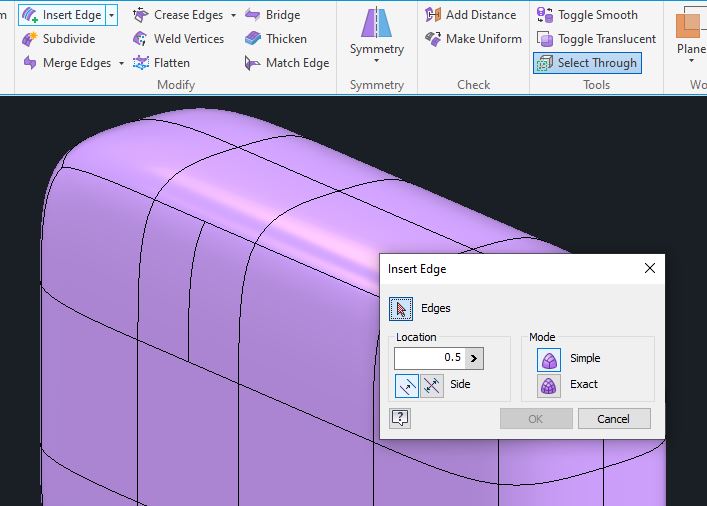Open the Modify panel label
This screenshot has width=707, height=506.
(176, 85)
